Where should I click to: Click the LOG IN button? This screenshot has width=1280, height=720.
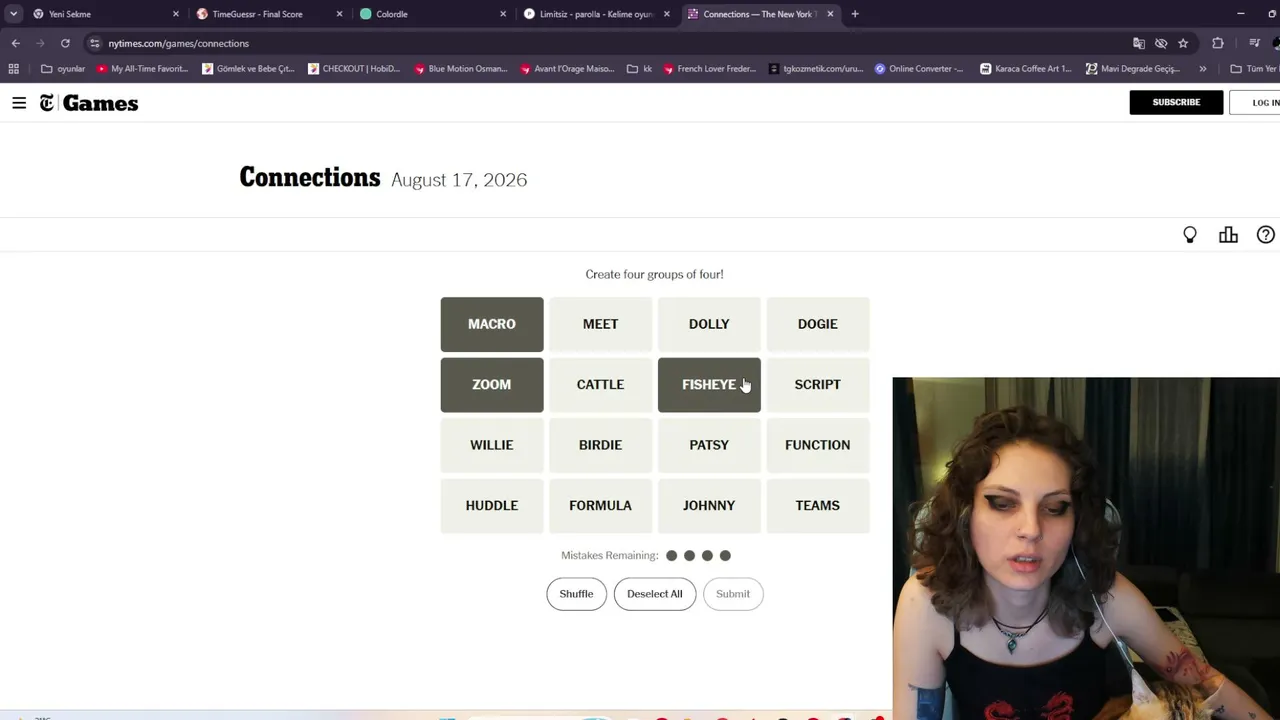pyautogui.click(x=1256, y=102)
